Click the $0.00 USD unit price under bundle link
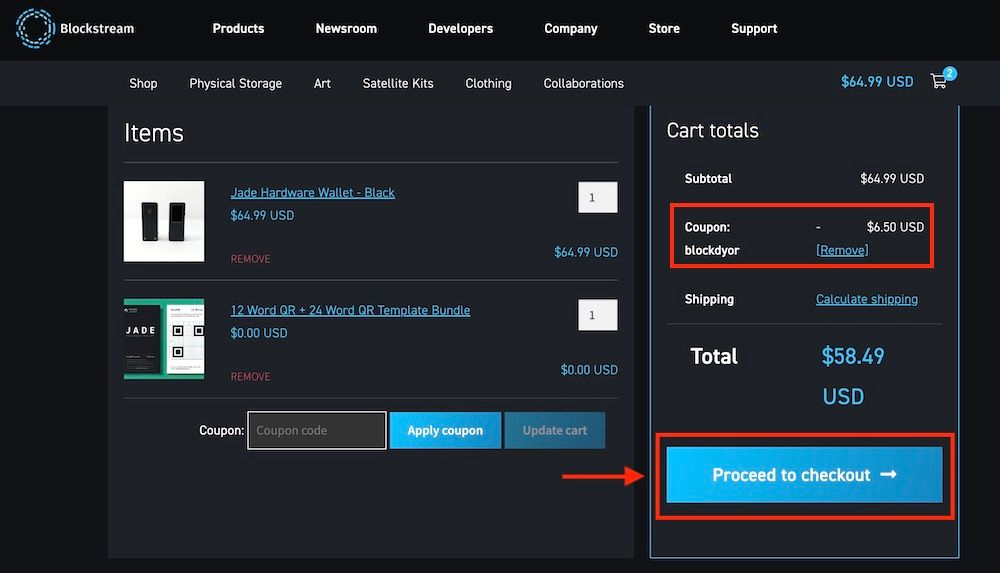This screenshot has width=1000, height=573. (259, 333)
